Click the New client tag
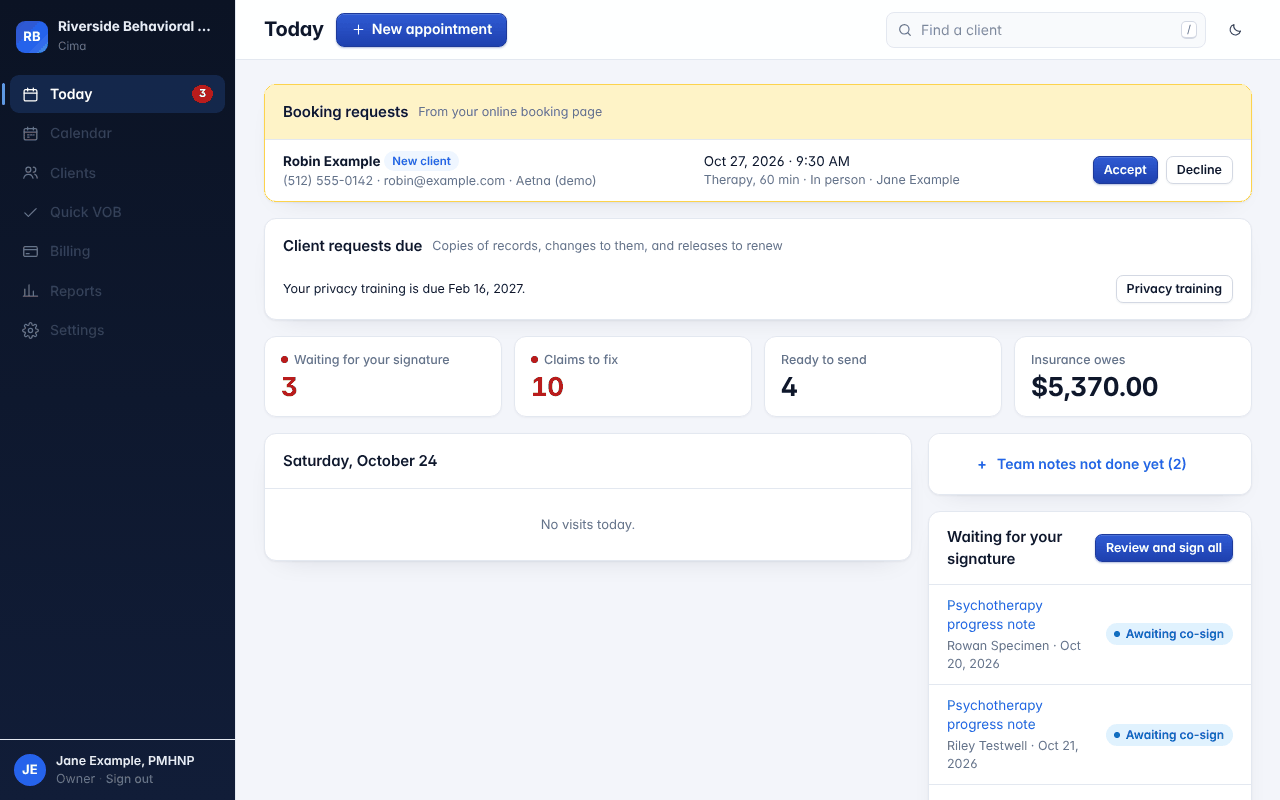The height and width of the screenshot is (800, 1280). (421, 161)
